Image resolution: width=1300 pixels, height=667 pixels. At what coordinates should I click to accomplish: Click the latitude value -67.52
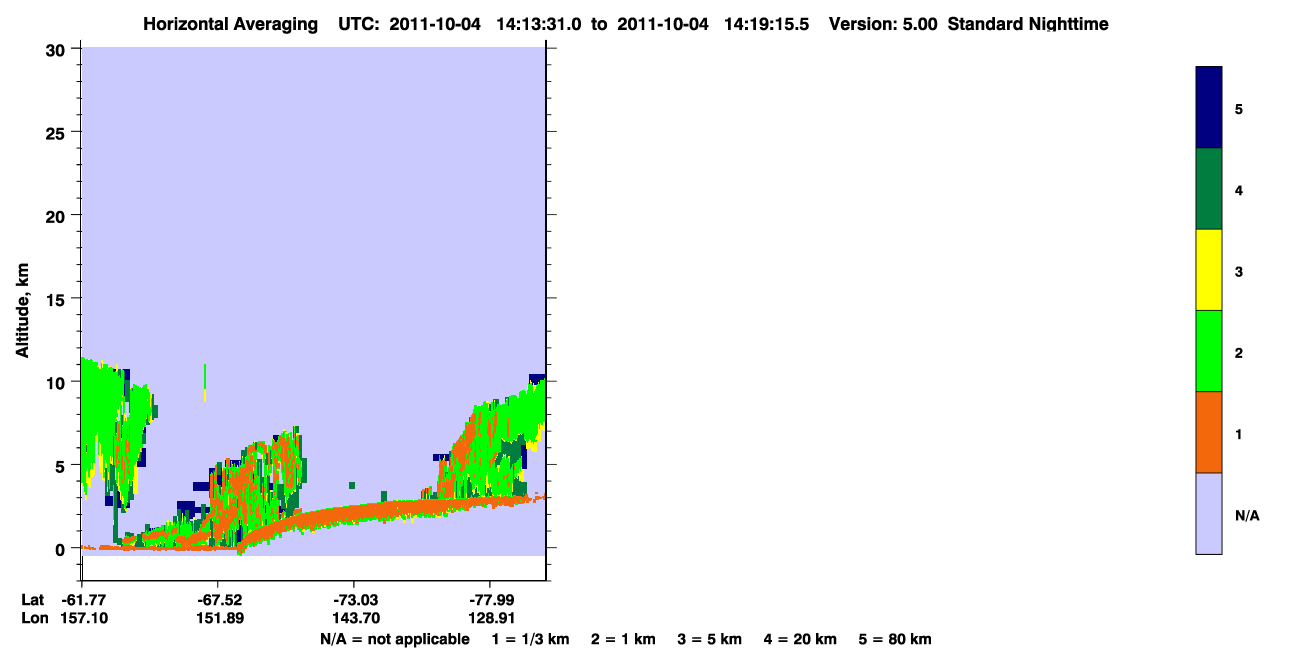click(x=218, y=600)
